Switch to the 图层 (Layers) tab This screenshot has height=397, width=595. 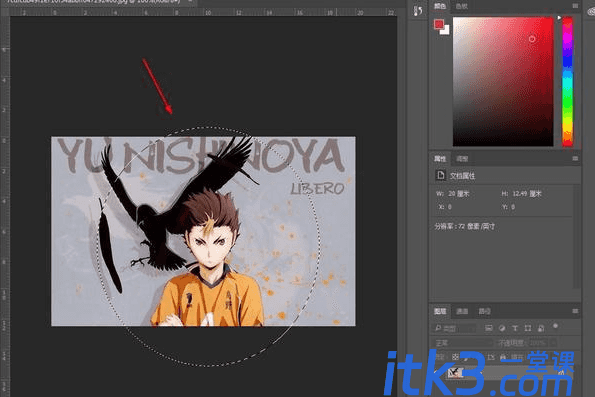[440, 311]
